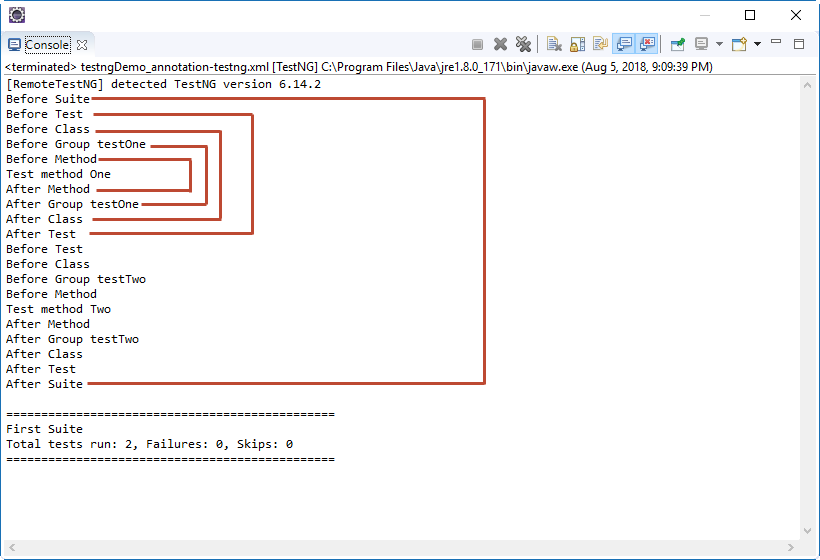Pin the console

[678, 44]
